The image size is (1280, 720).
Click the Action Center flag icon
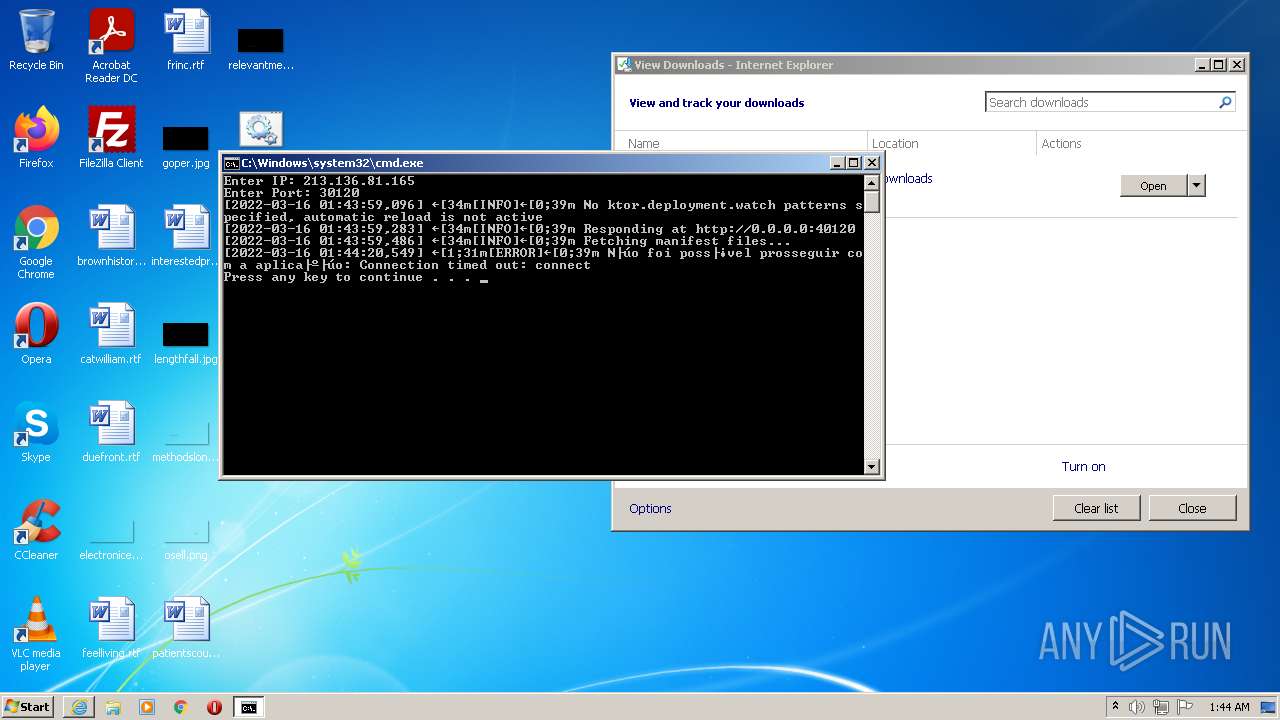(x=1186, y=707)
